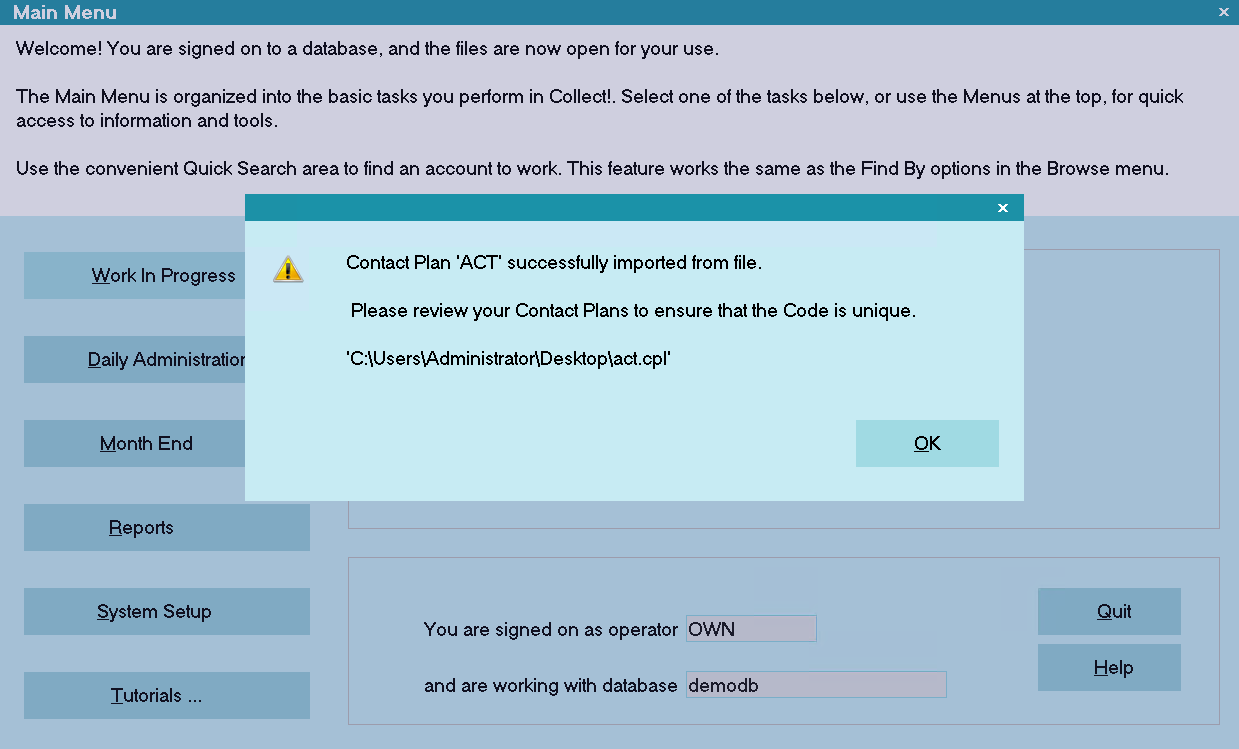The height and width of the screenshot is (749, 1239).
Task: Click the database field showing demodb
Action: 816,685
